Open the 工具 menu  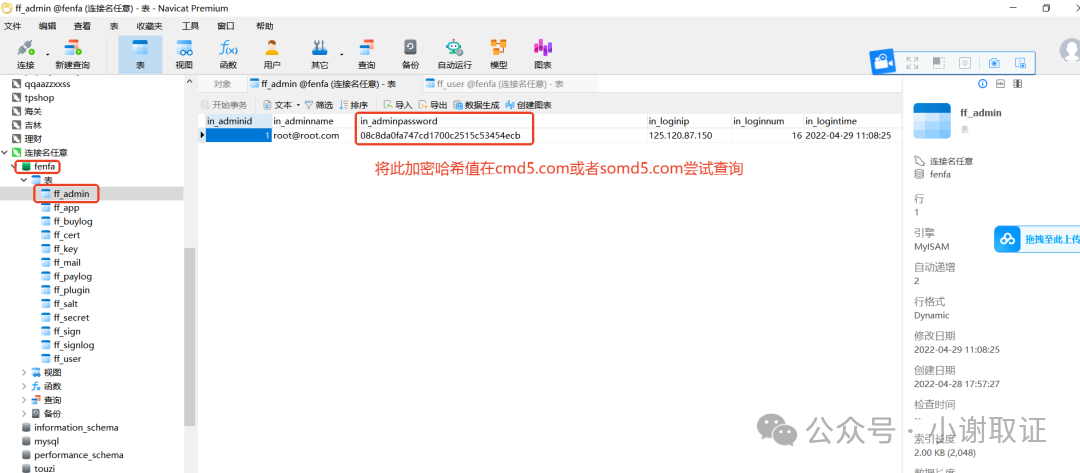coord(191,26)
